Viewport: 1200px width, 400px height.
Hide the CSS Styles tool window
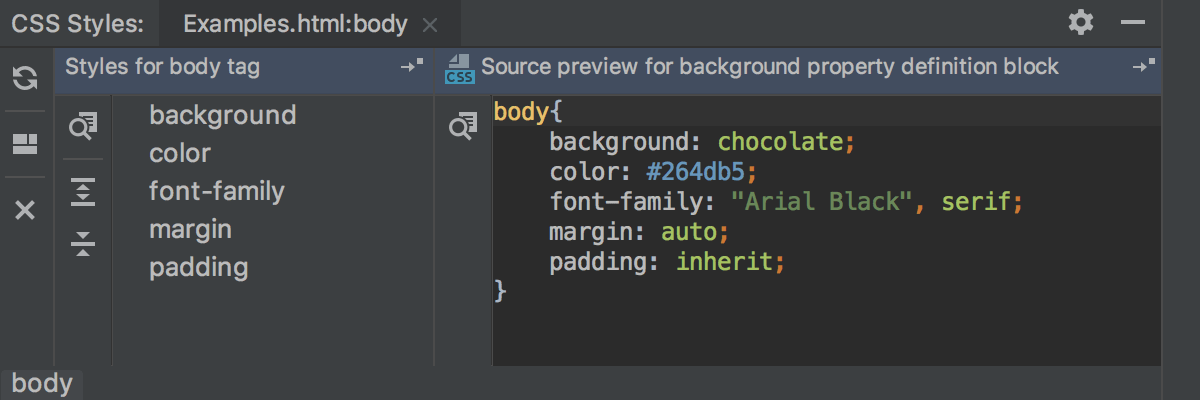coord(1132,23)
